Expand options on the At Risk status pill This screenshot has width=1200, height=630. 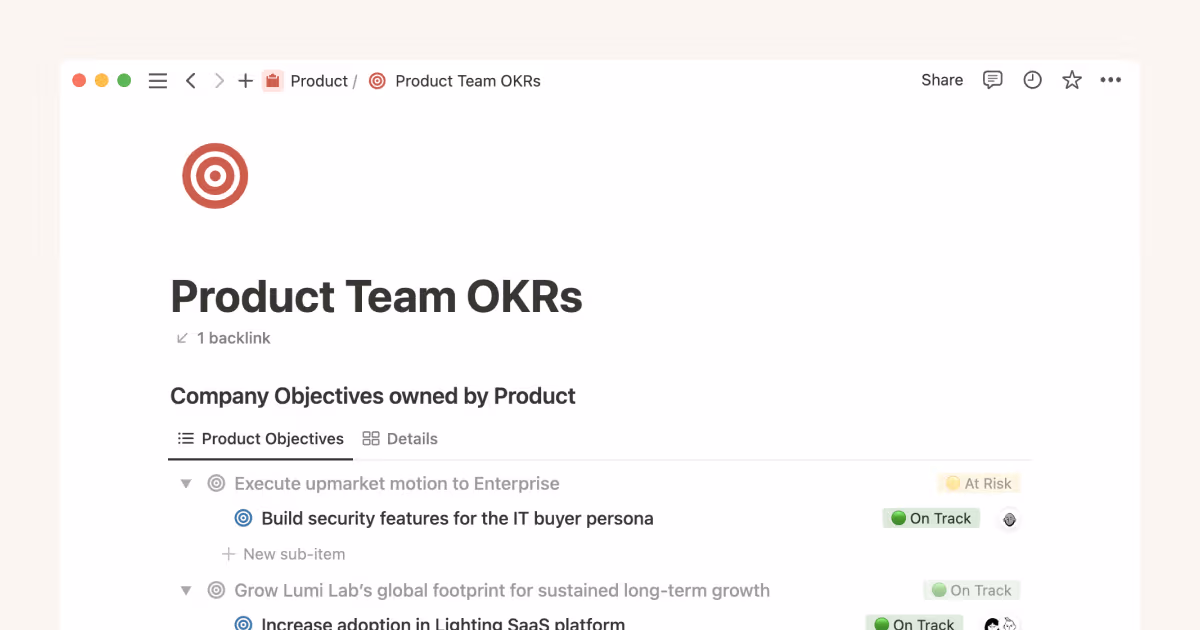[978, 483]
